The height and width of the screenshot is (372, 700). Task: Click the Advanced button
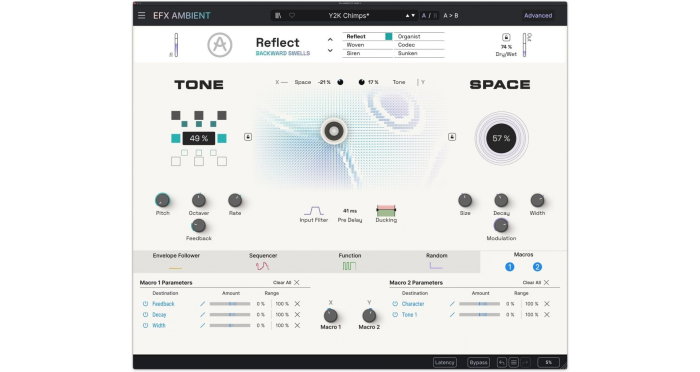tap(538, 16)
